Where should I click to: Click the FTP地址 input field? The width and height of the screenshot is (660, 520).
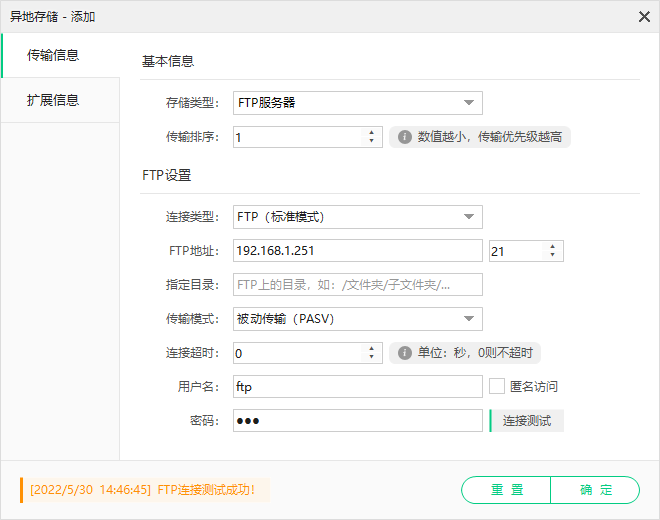pyautogui.click(x=358, y=251)
